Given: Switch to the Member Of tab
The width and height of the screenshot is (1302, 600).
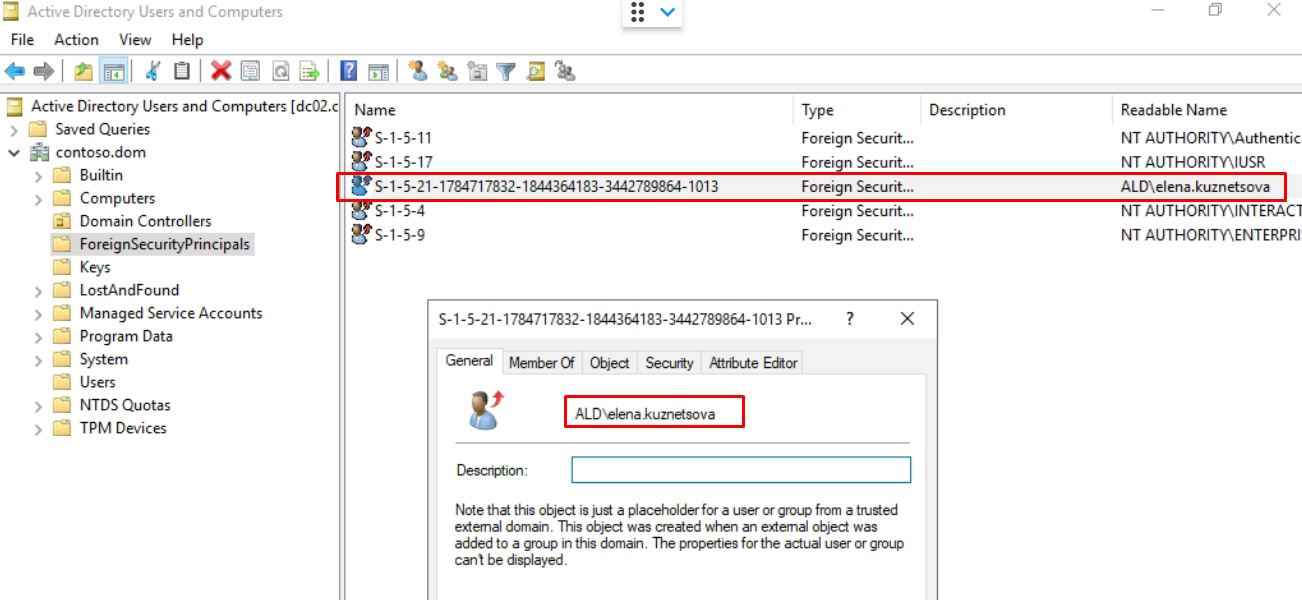Looking at the screenshot, I should click(542, 363).
